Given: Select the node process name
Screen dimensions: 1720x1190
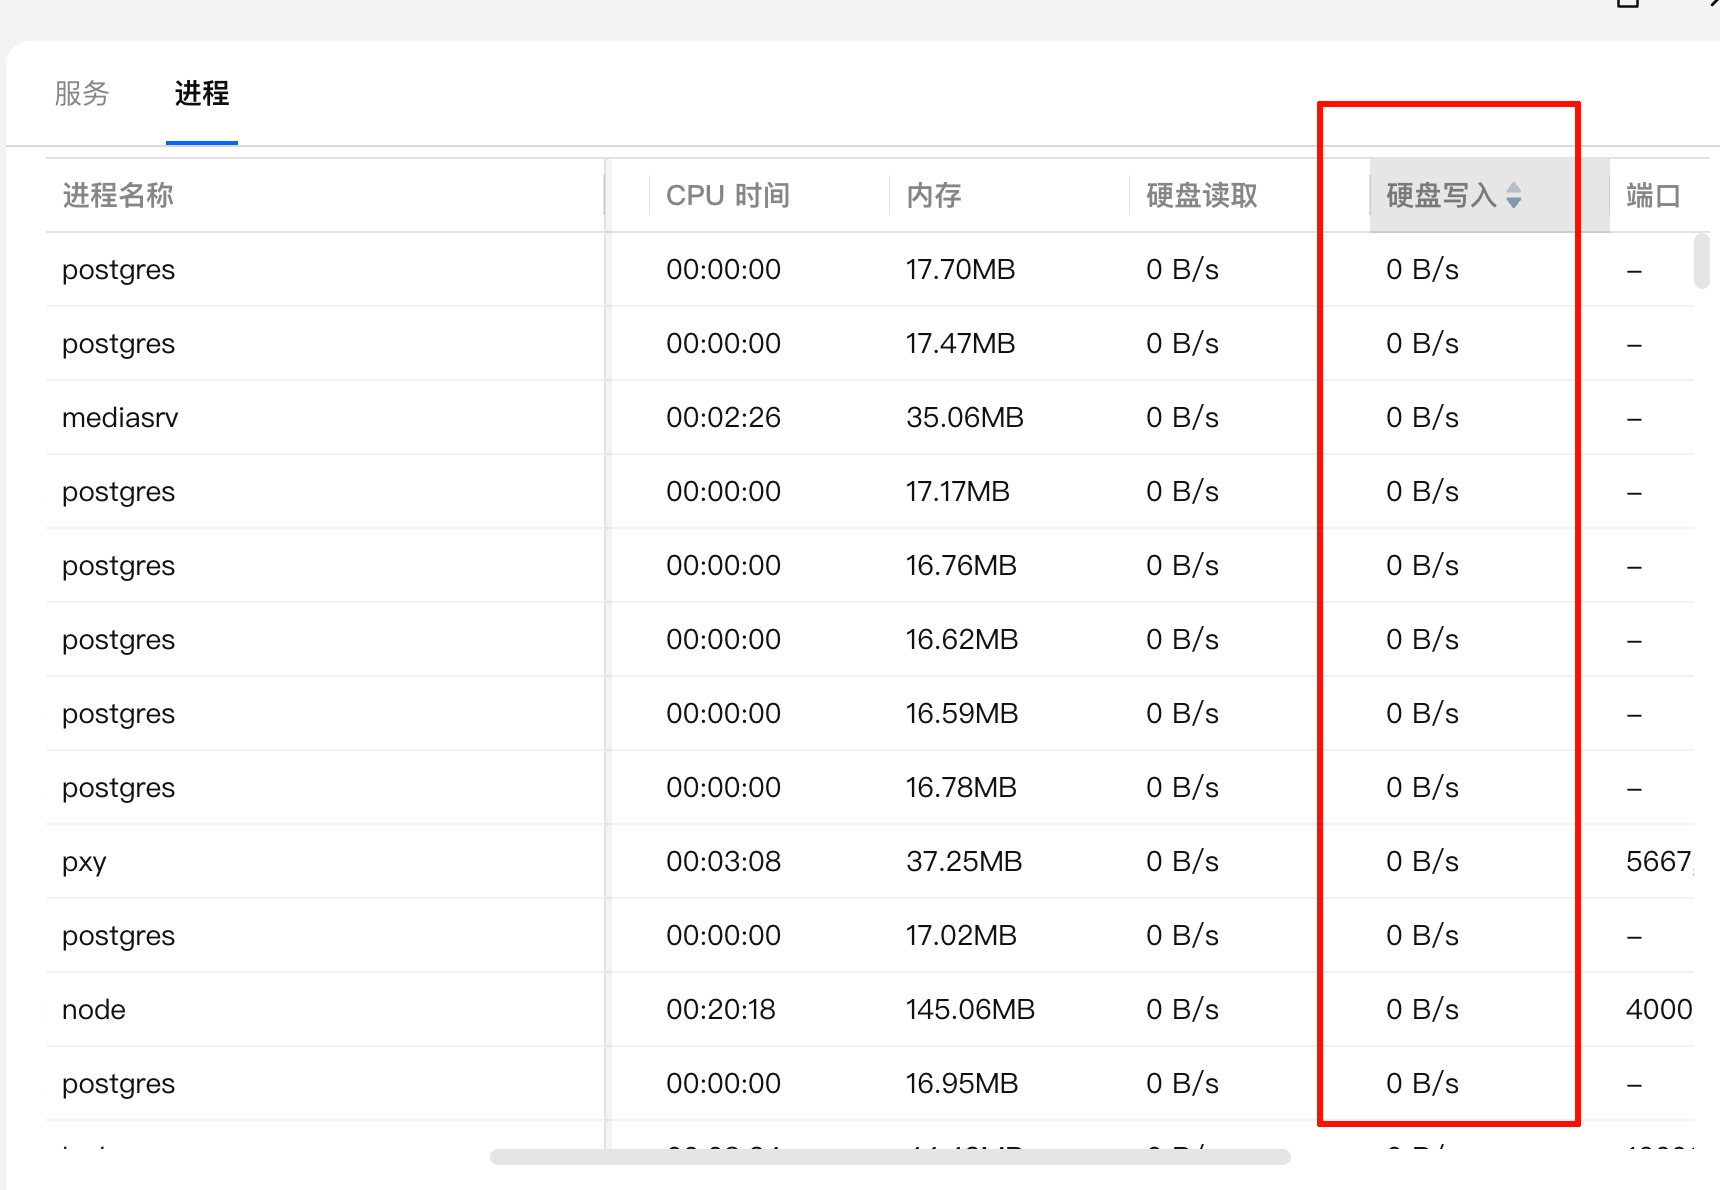Looking at the screenshot, I should [94, 1010].
